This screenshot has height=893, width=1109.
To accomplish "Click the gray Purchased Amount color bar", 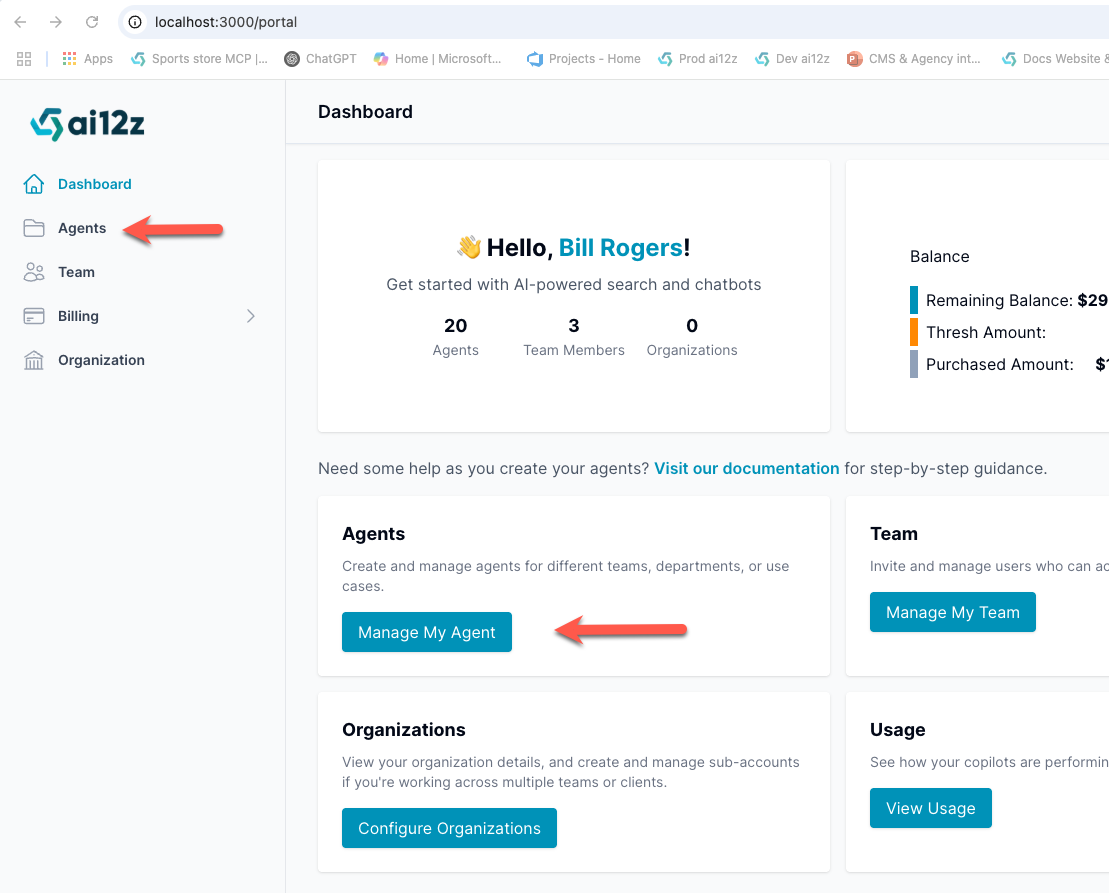I will tap(914, 364).
